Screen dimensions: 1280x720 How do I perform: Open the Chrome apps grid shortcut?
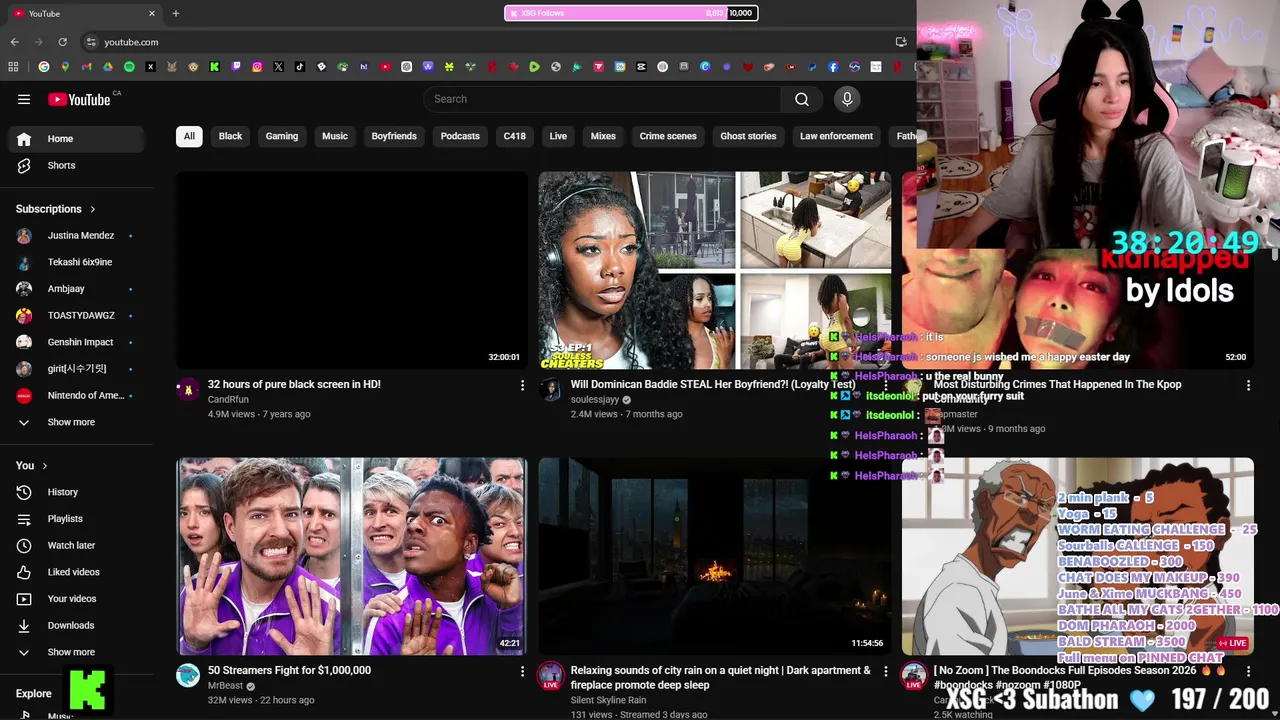[x=13, y=67]
